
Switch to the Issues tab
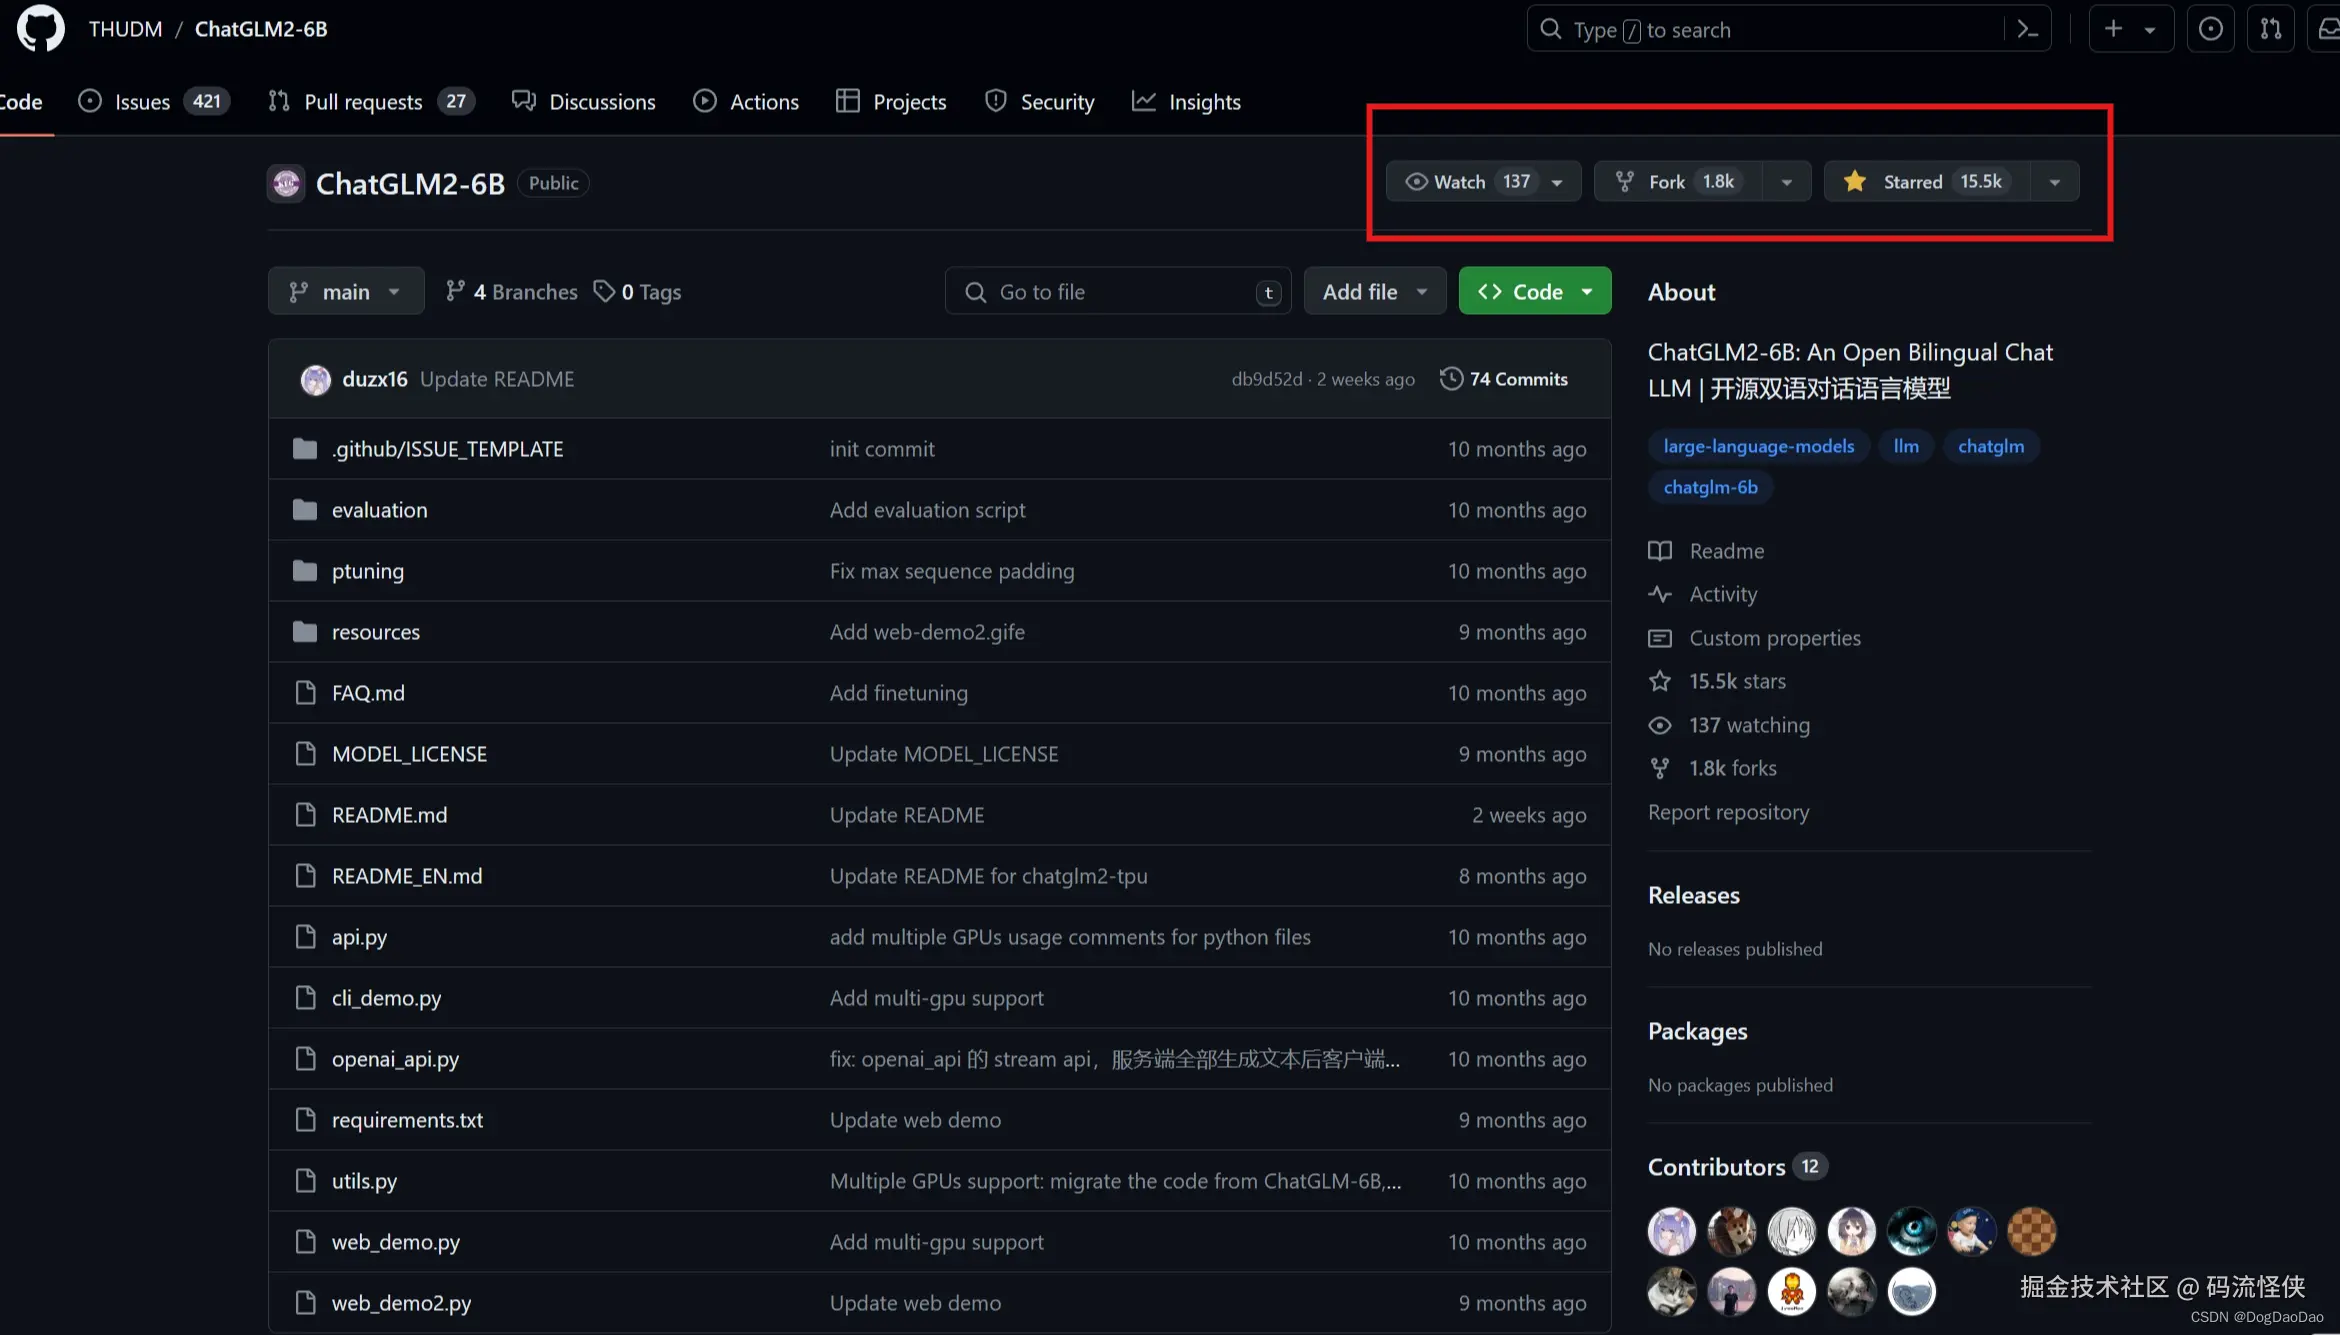coord(154,101)
